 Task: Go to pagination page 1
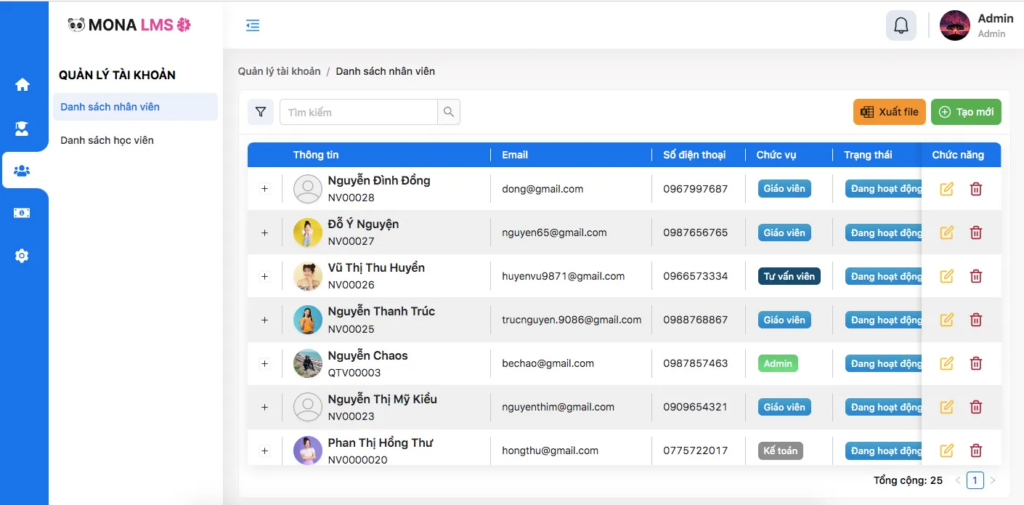[x=974, y=481]
